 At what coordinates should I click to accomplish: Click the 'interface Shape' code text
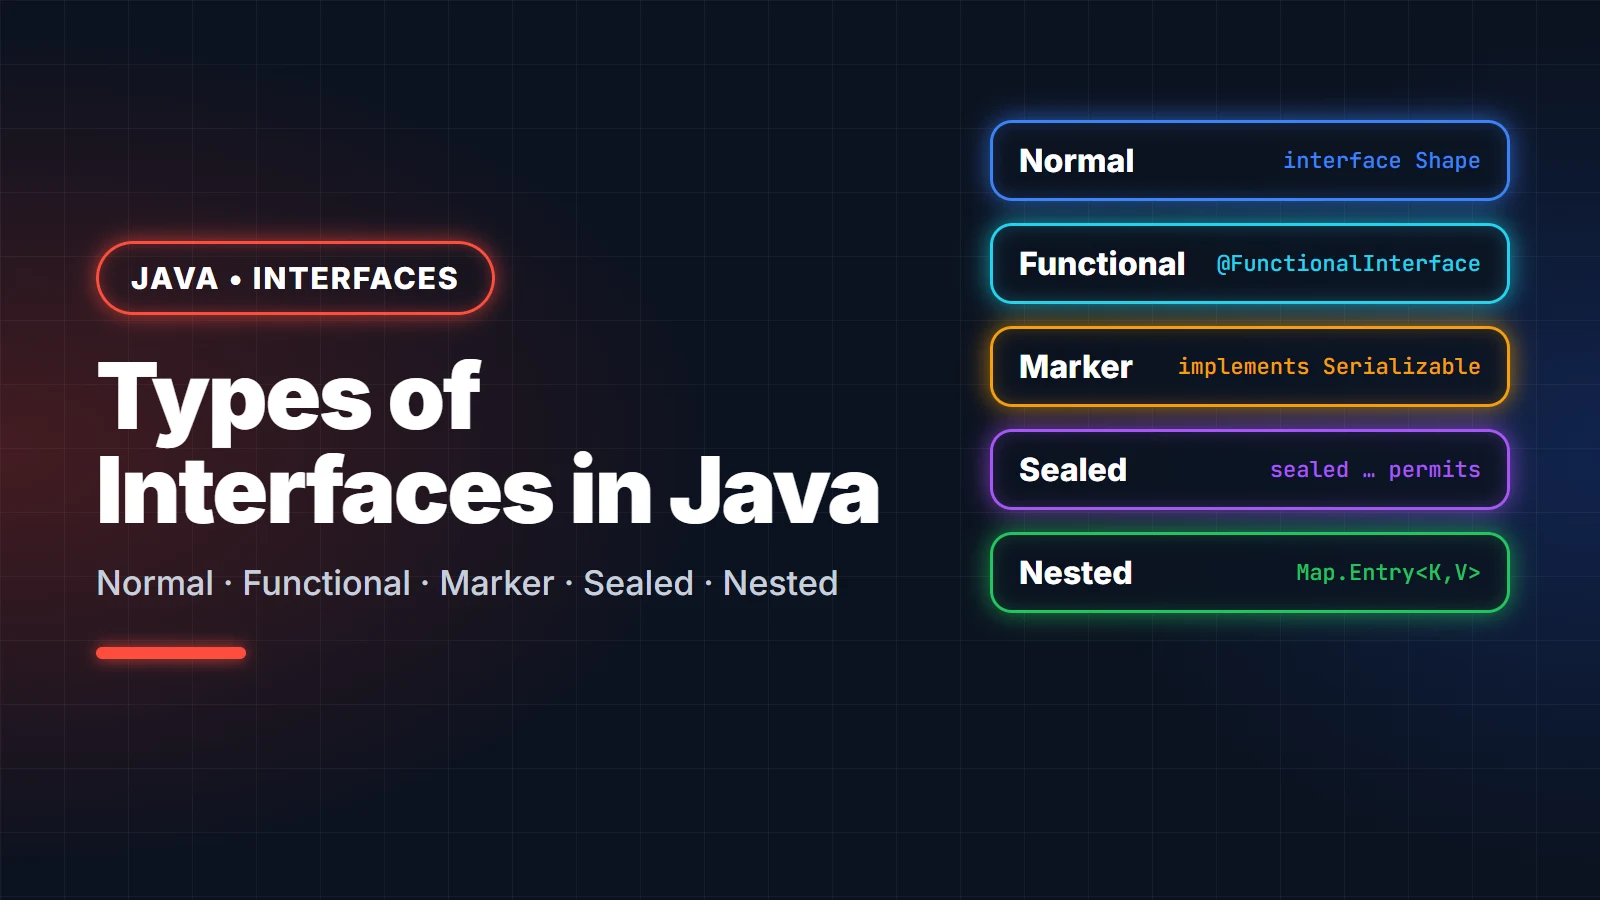click(x=1382, y=161)
